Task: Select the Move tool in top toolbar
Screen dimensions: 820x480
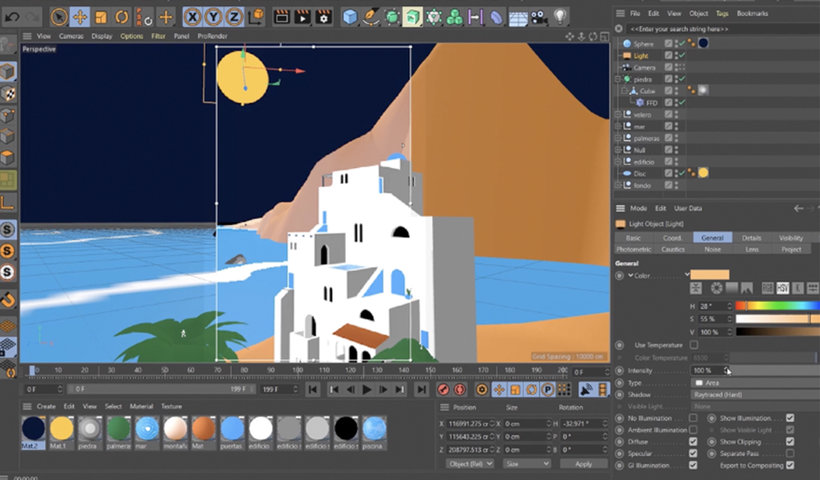Action: point(80,17)
